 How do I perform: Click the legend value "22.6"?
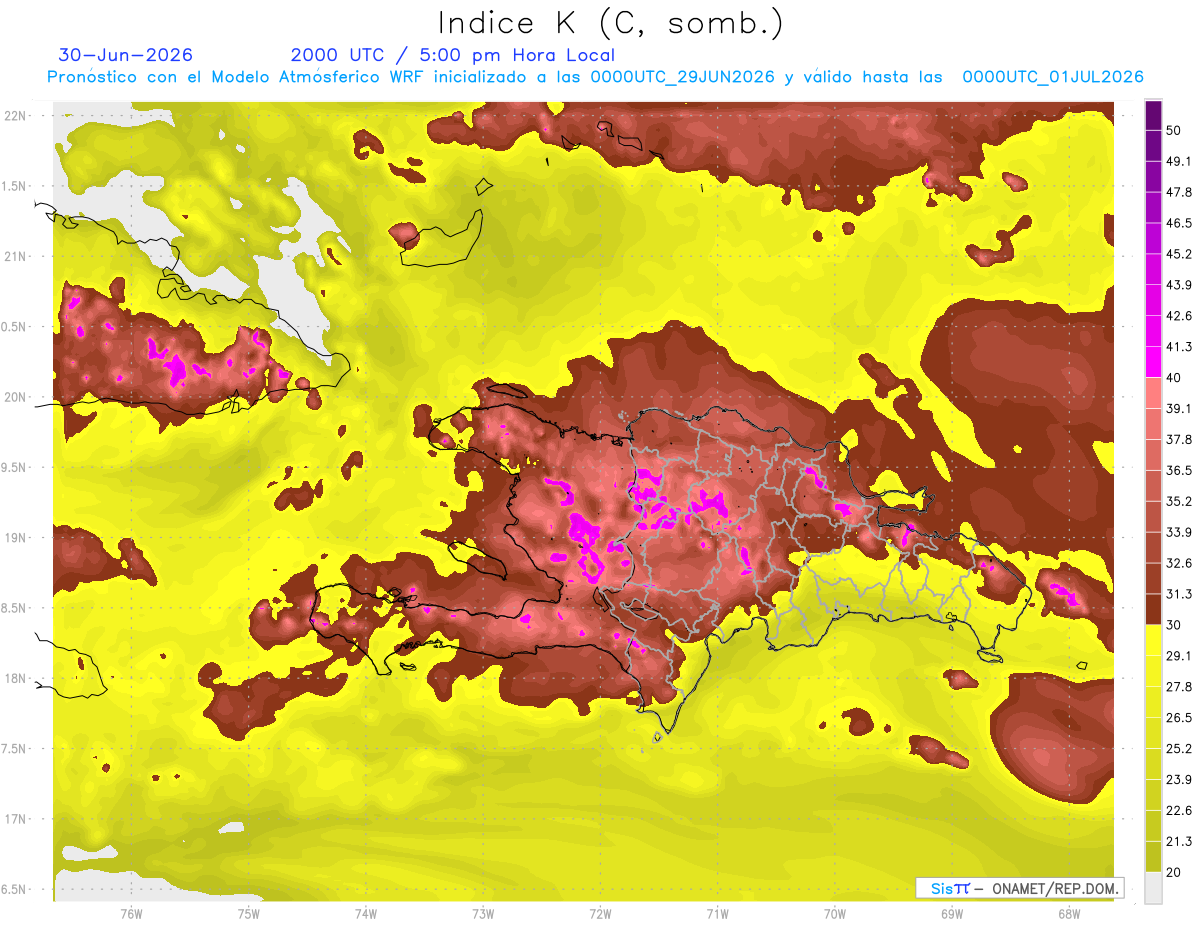click(x=1179, y=811)
